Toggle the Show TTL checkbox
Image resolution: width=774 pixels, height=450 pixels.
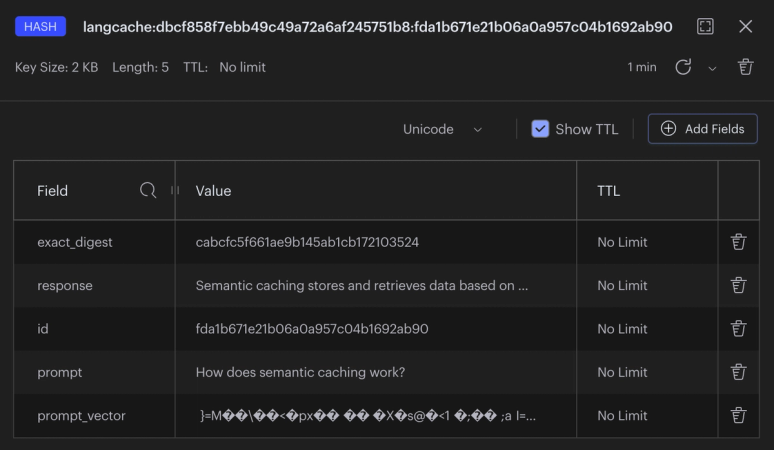[x=540, y=129]
